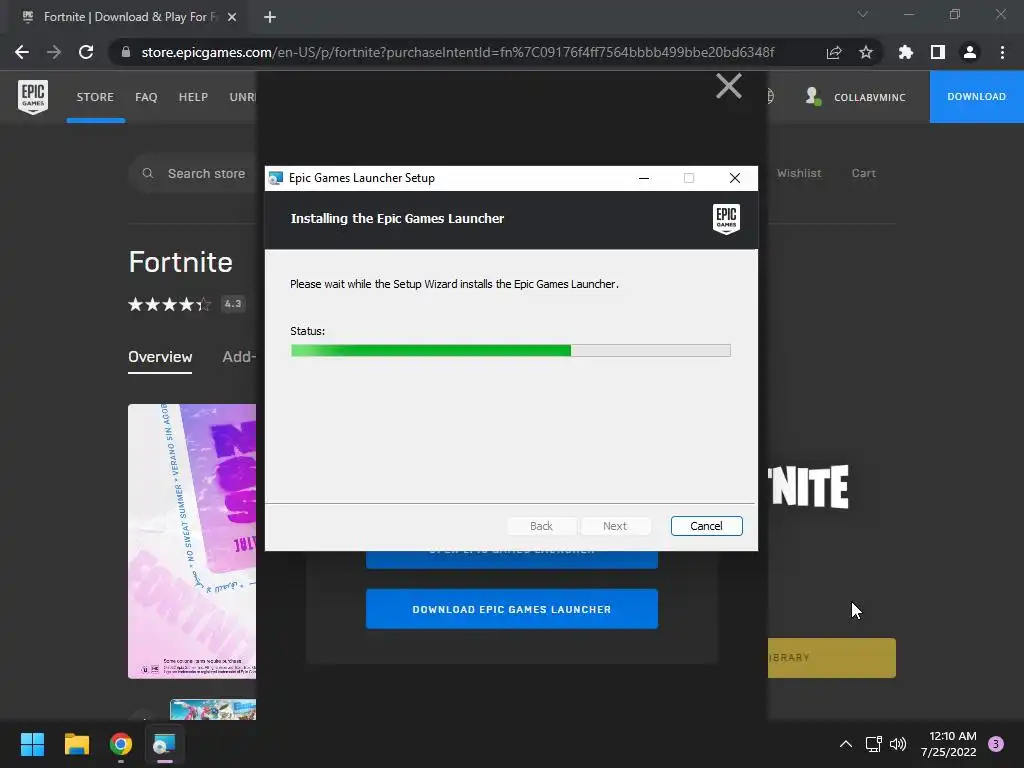1024x768 pixels.
Task: Click Chrome's forward navigation arrow
Action: (54, 52)
